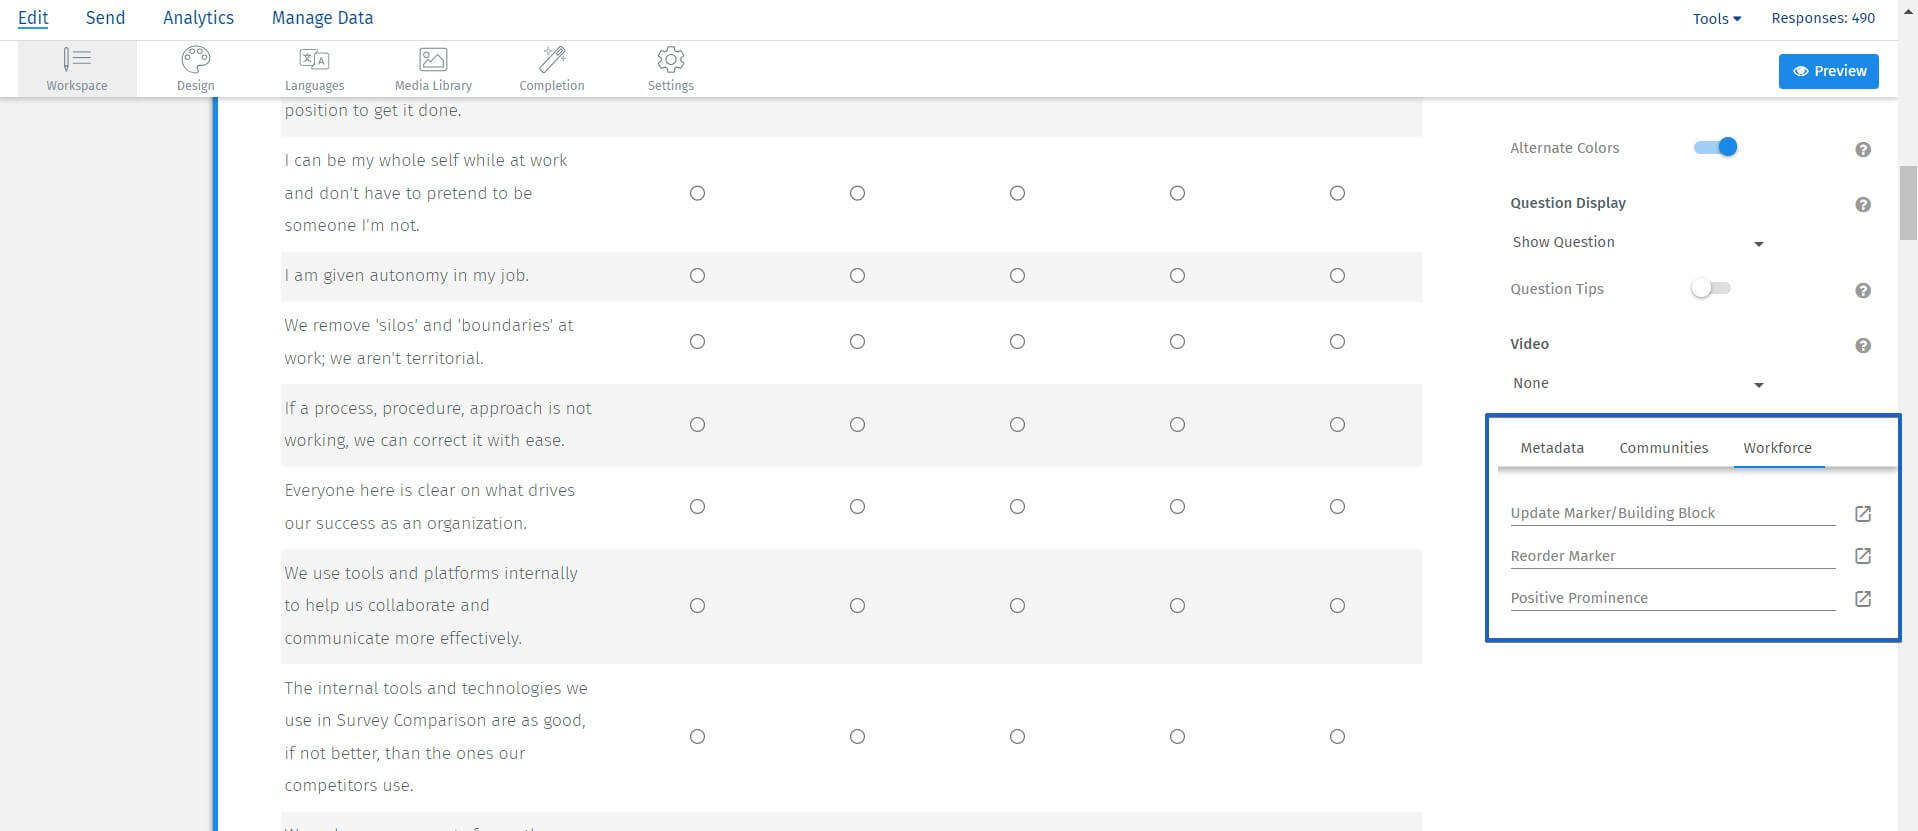Viewport: 1918px width, 831px height.
Task: Switch to the Metadata tab
Action: point(1552,447)
